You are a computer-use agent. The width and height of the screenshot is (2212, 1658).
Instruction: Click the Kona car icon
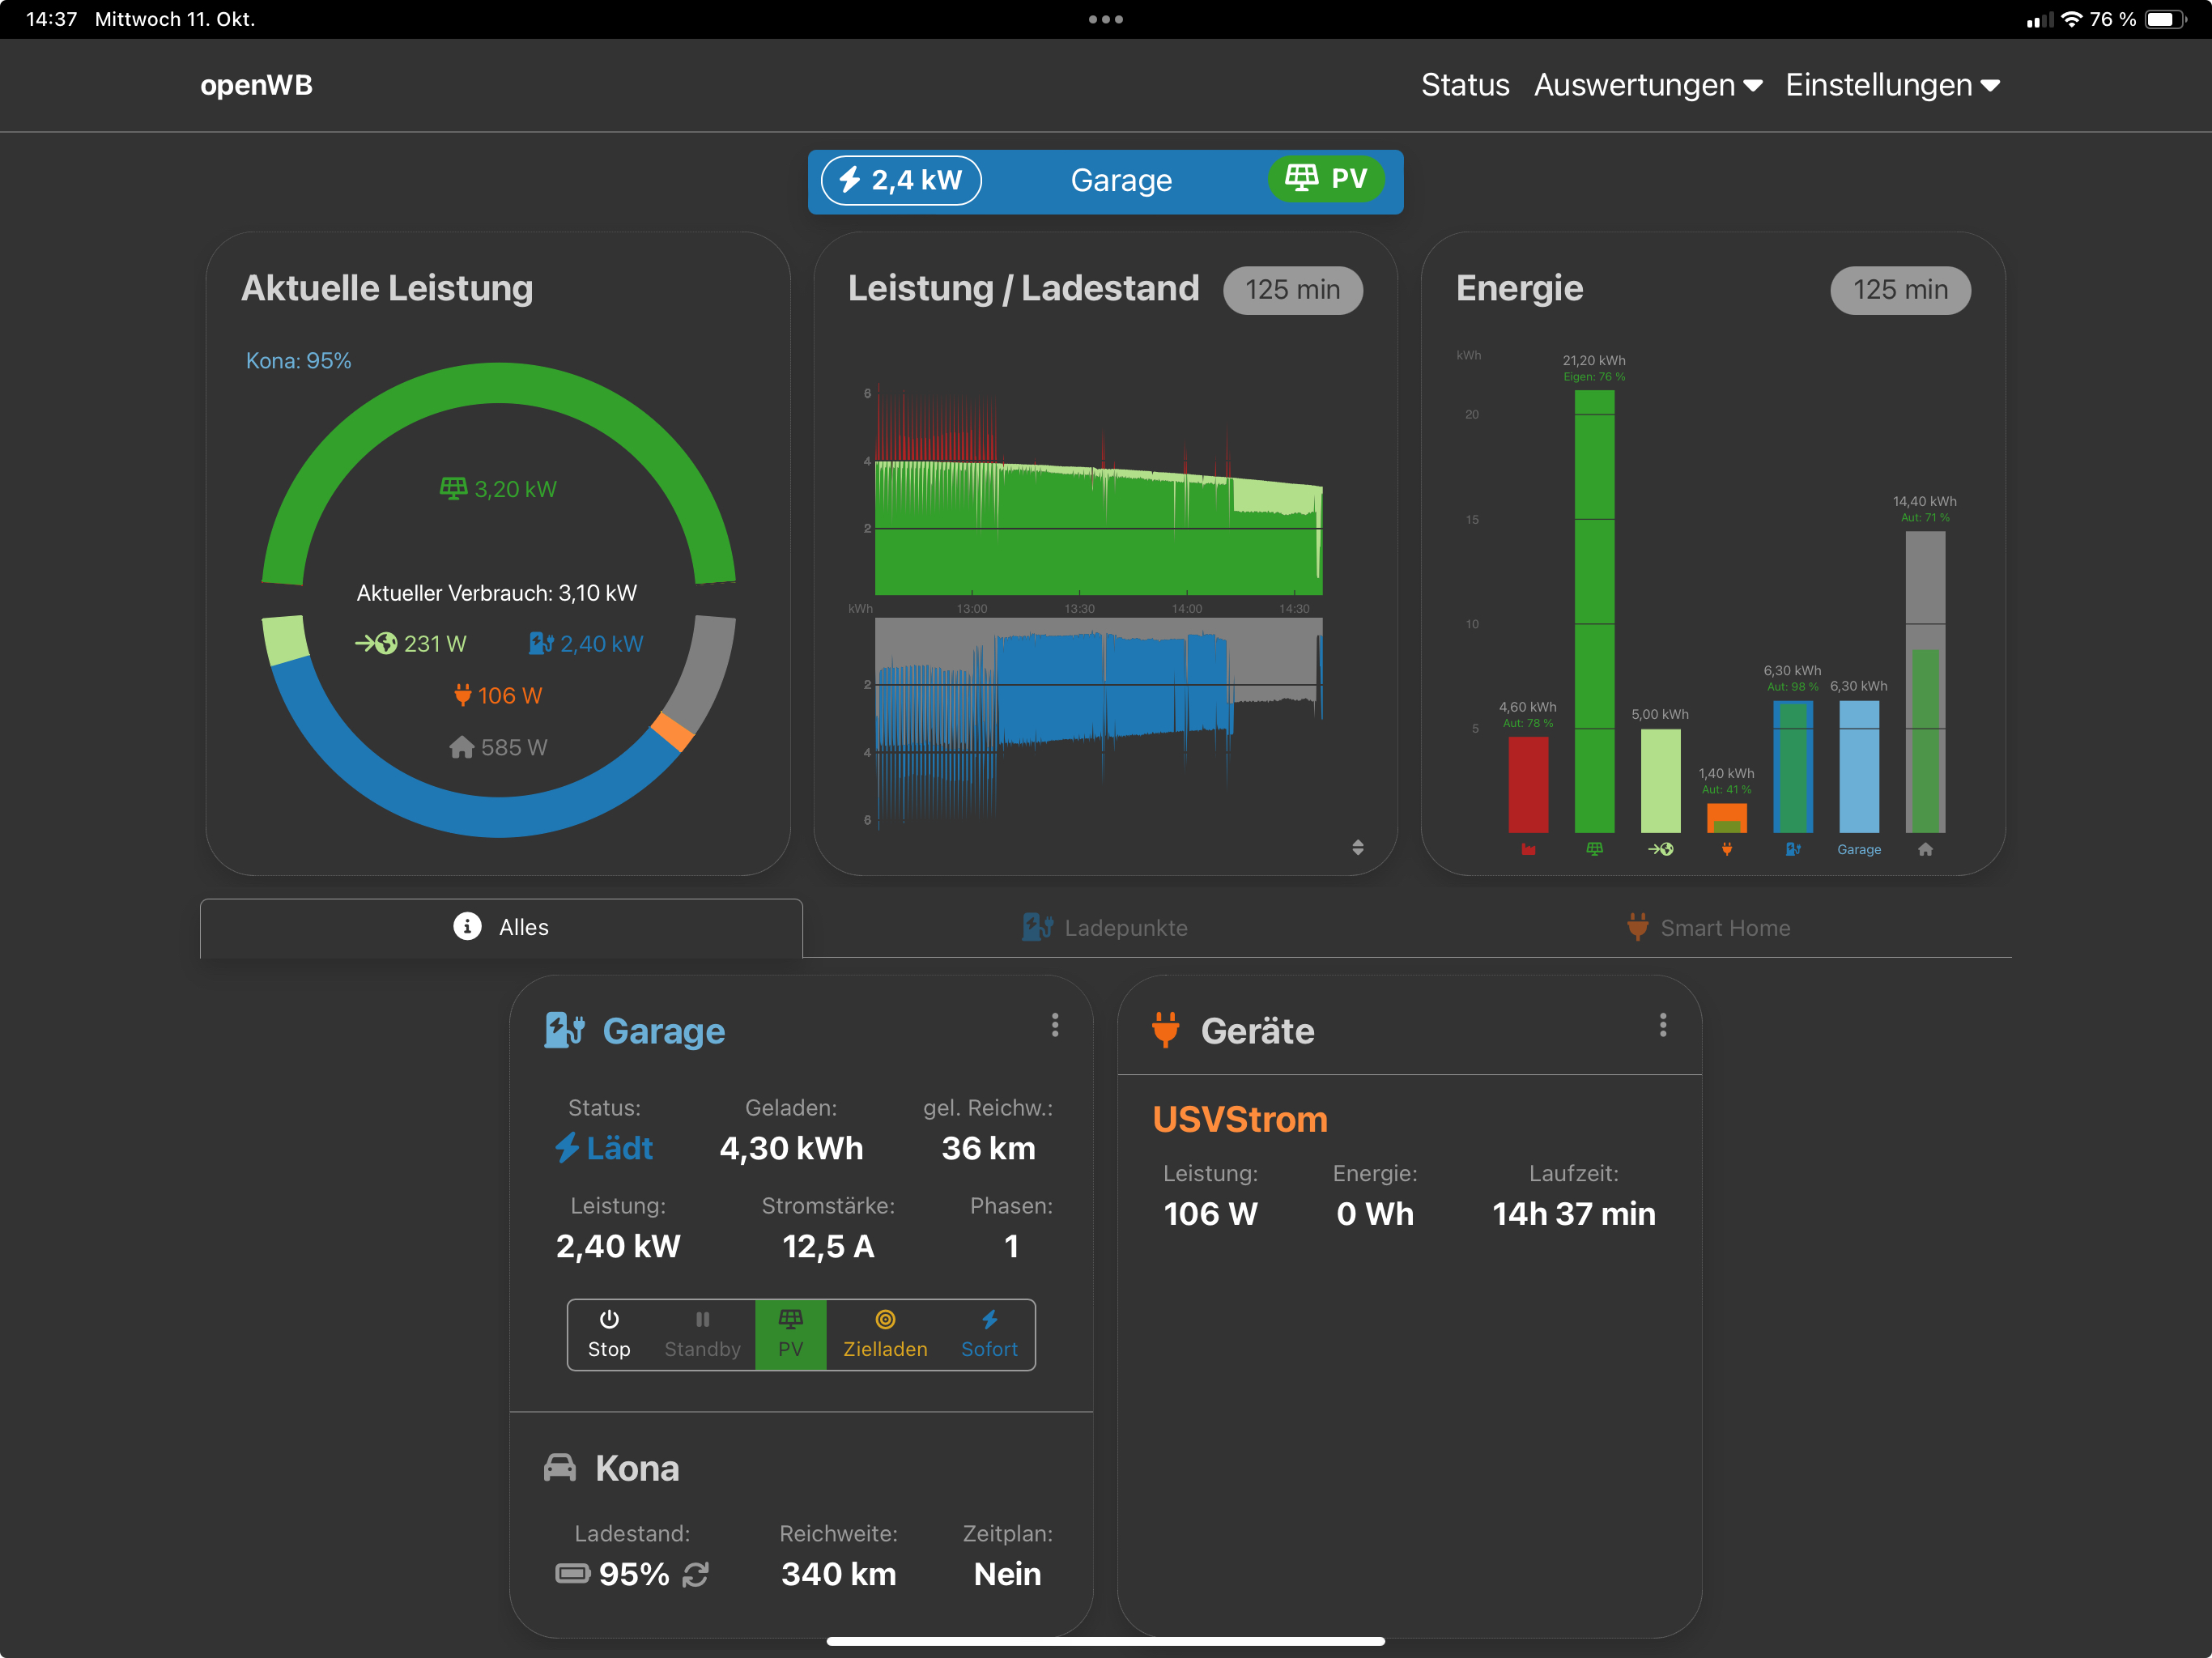tap(560, 1468)
